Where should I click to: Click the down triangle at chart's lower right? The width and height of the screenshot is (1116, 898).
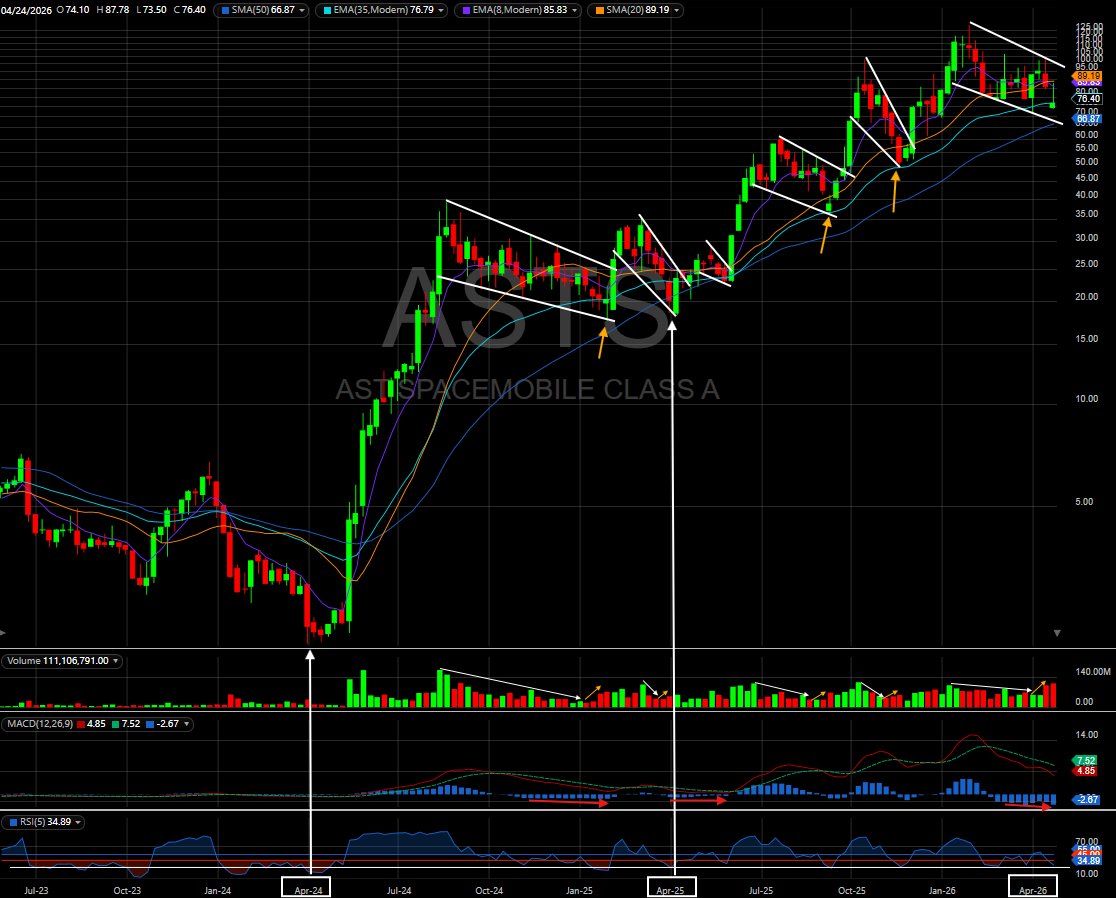(x=1057, y=633)
